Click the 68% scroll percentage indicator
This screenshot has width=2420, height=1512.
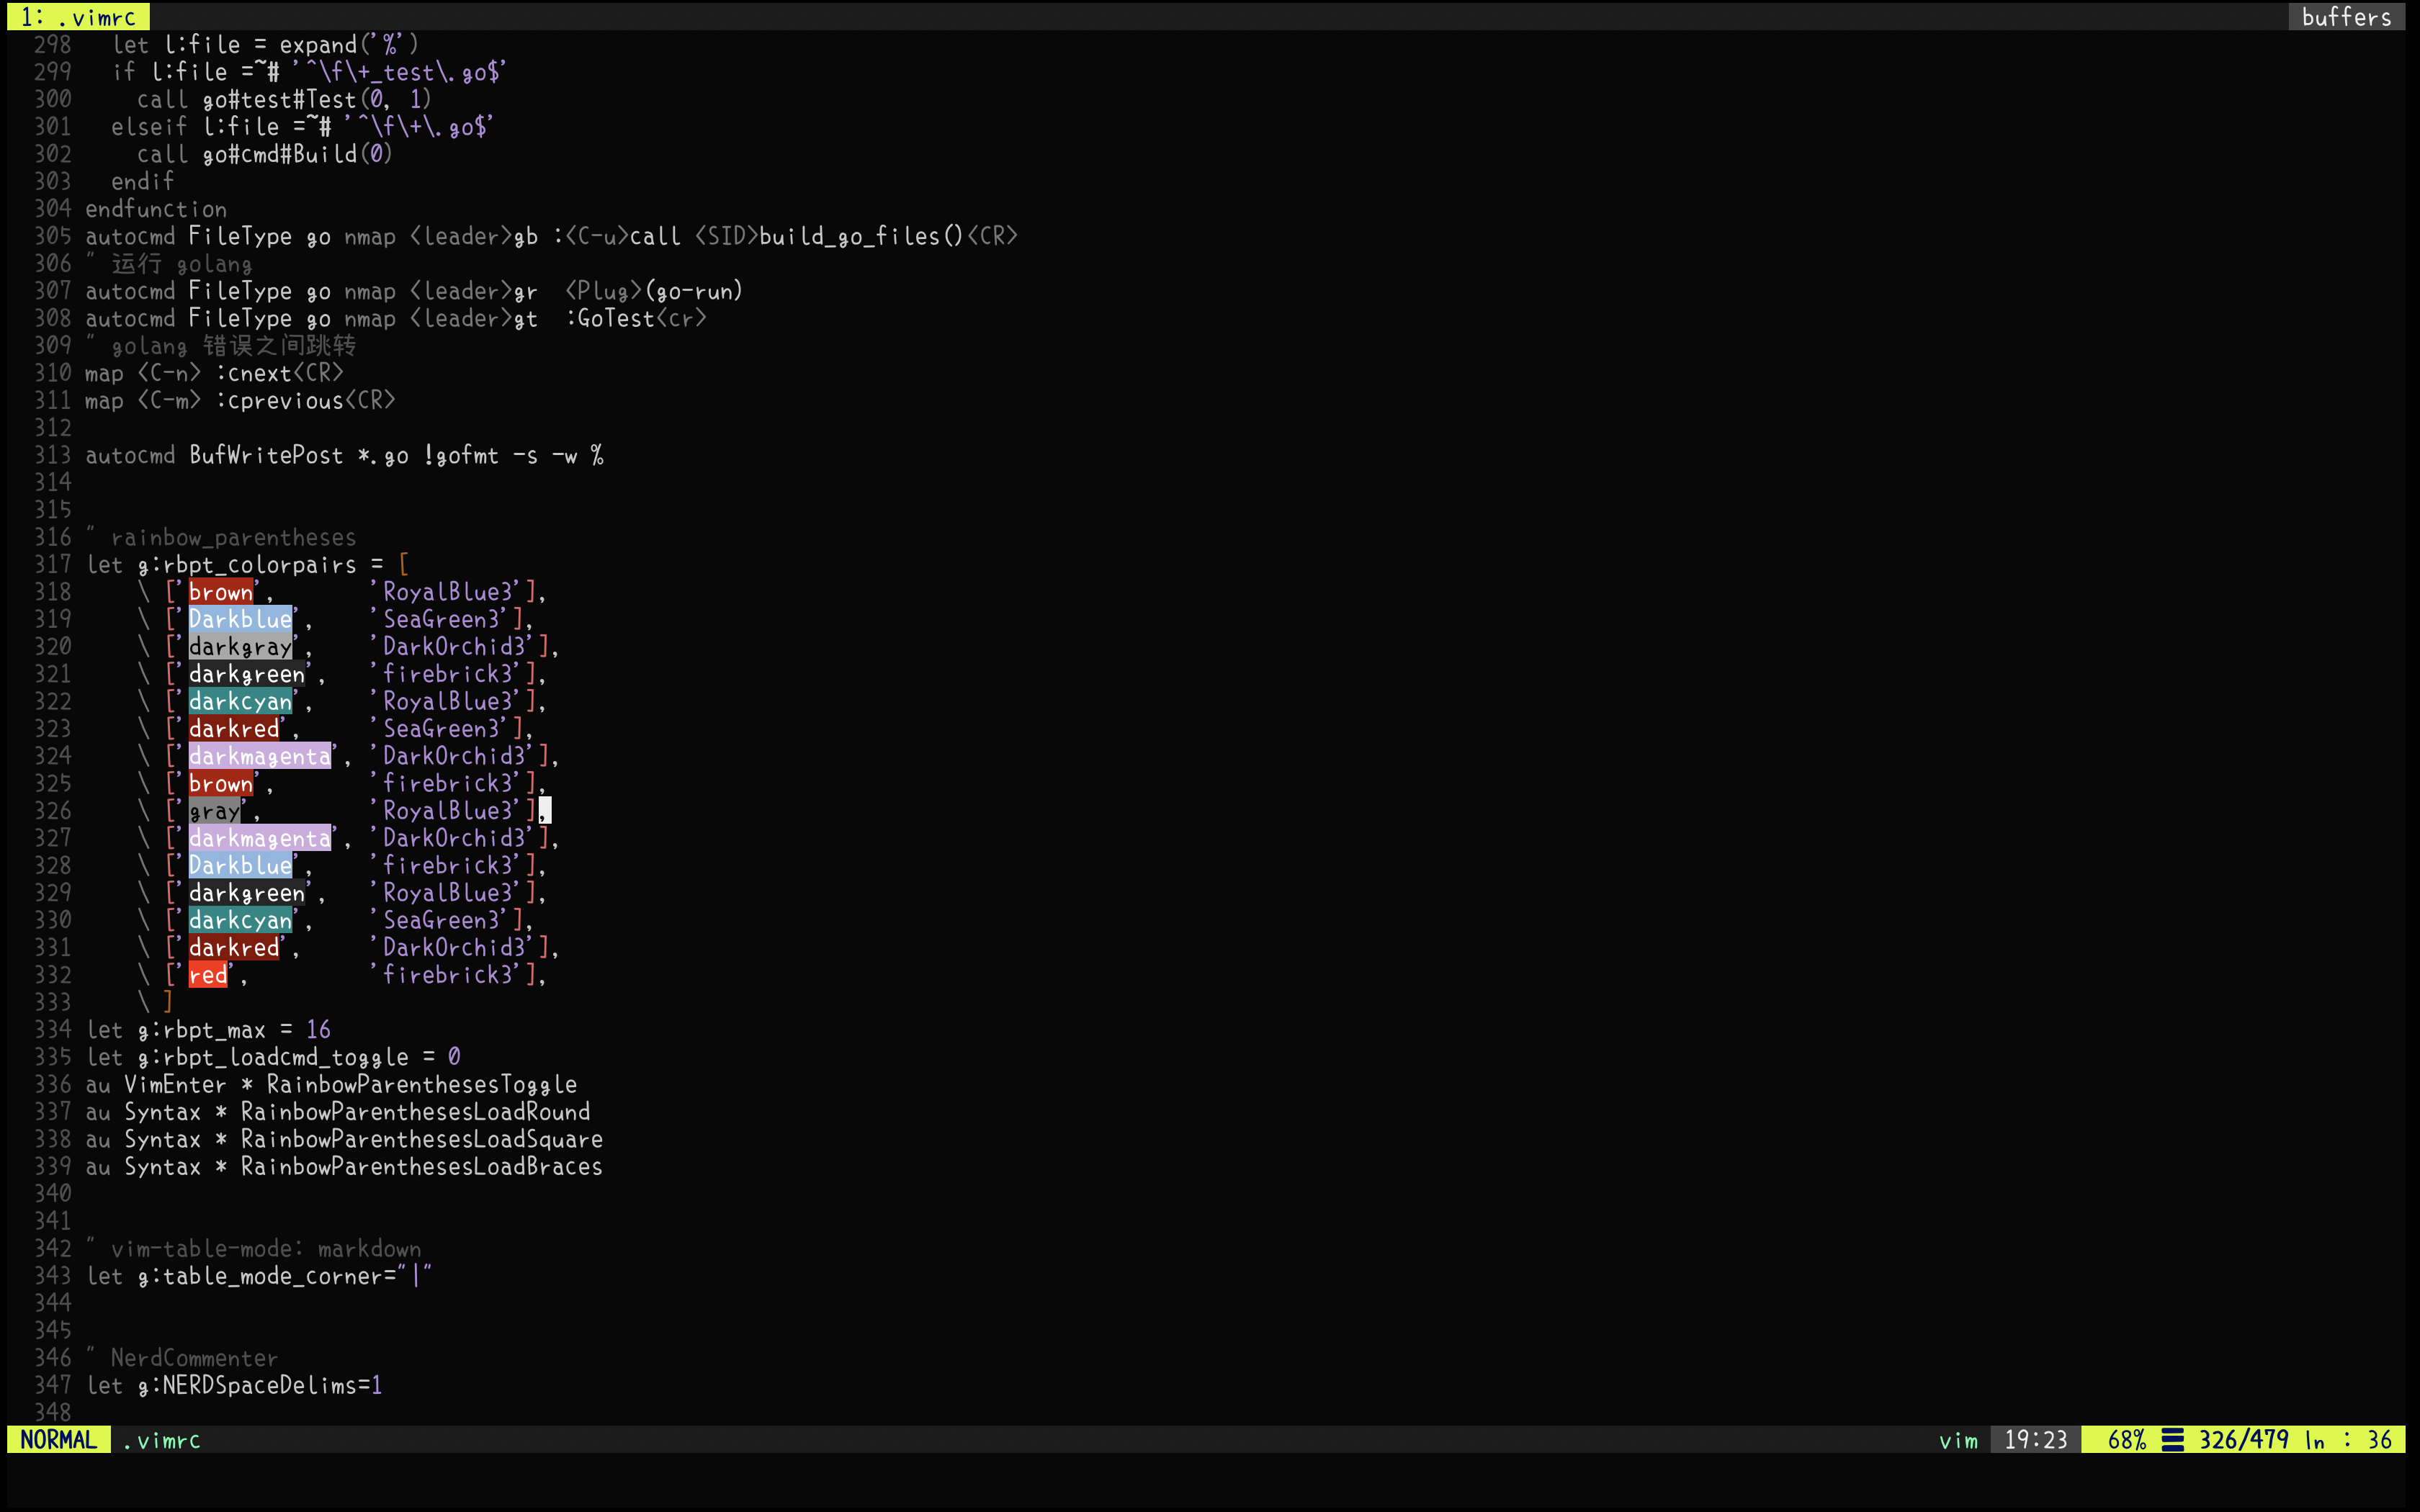click(x=2126, y=1440)
